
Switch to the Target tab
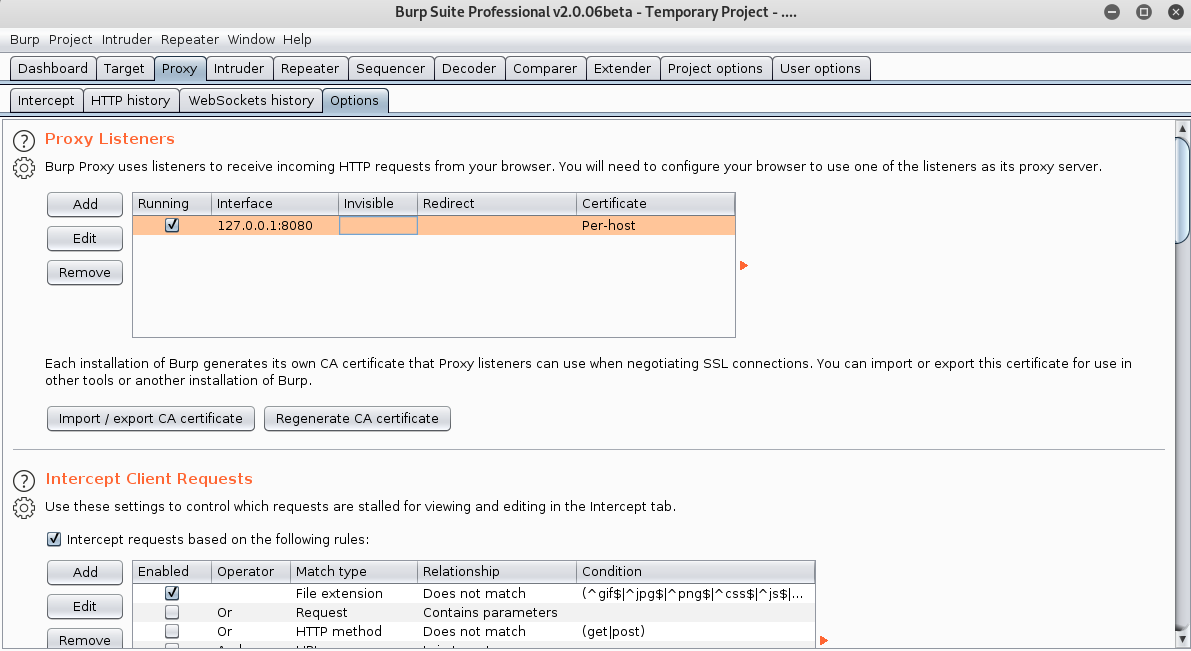[124, 68]
